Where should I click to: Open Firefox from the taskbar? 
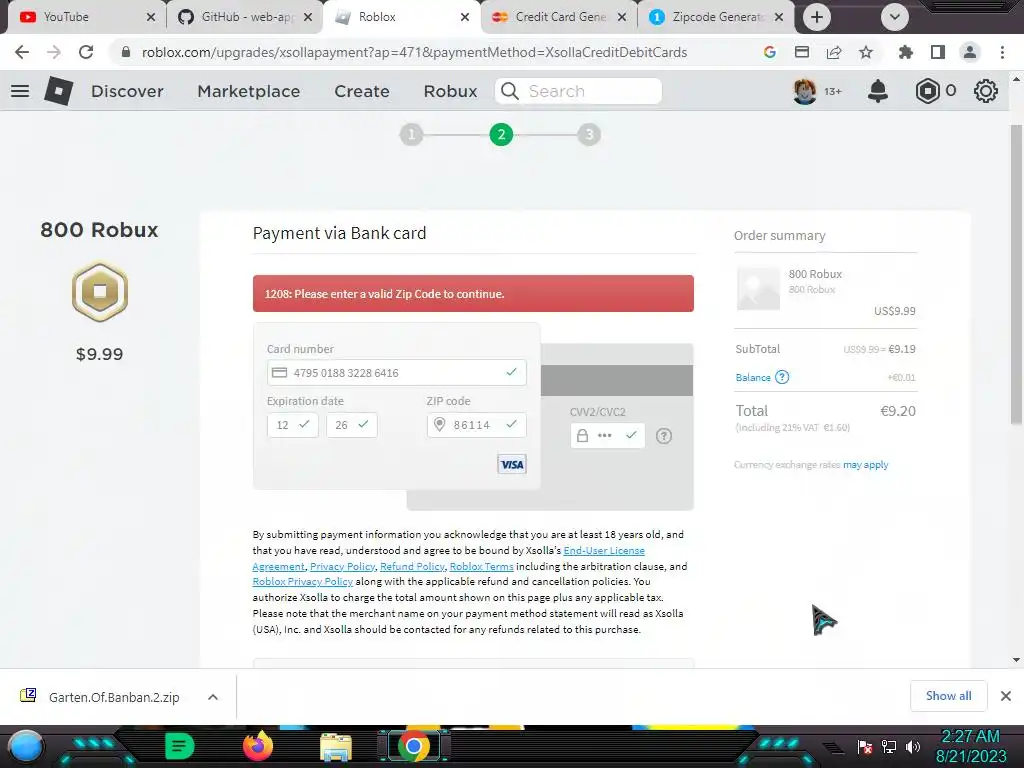point(258,746)
